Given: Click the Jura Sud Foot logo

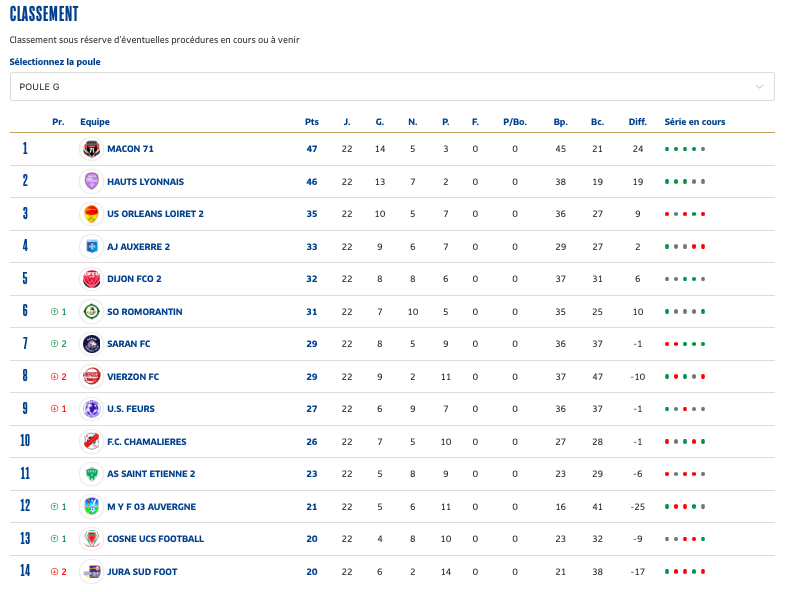Looking at the screenshot, I should [x=91, y=572].
